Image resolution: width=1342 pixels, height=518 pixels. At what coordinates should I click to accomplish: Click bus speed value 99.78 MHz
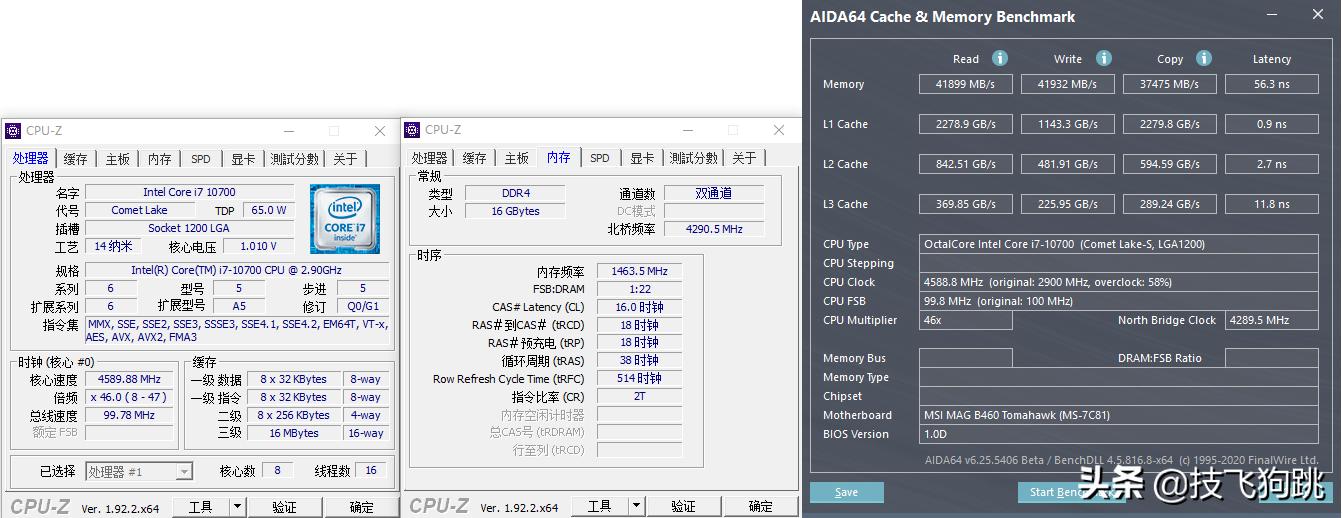click(129, 415)
